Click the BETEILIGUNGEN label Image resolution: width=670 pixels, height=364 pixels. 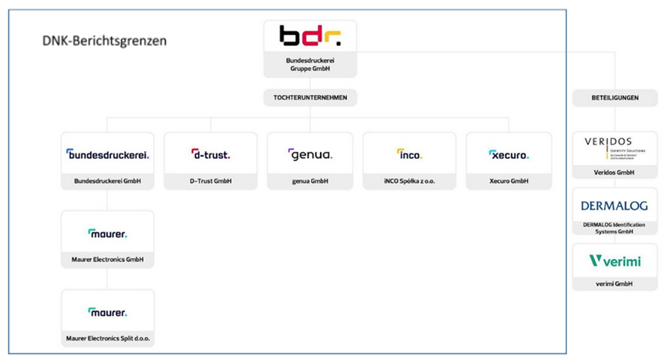pyautogui.click(x=615, y=98)
